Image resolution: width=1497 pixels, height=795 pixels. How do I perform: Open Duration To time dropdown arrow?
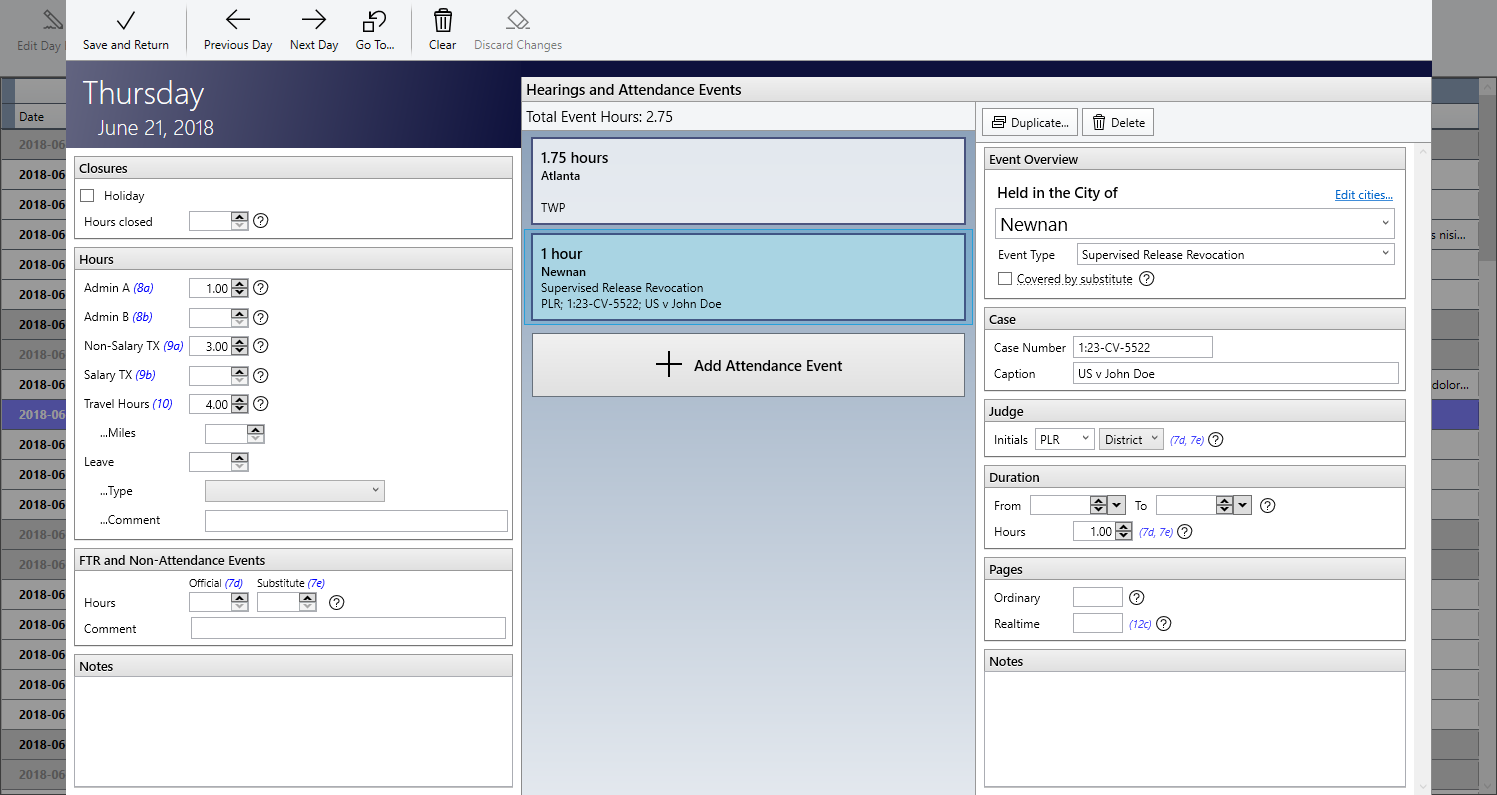(1243, 506)
